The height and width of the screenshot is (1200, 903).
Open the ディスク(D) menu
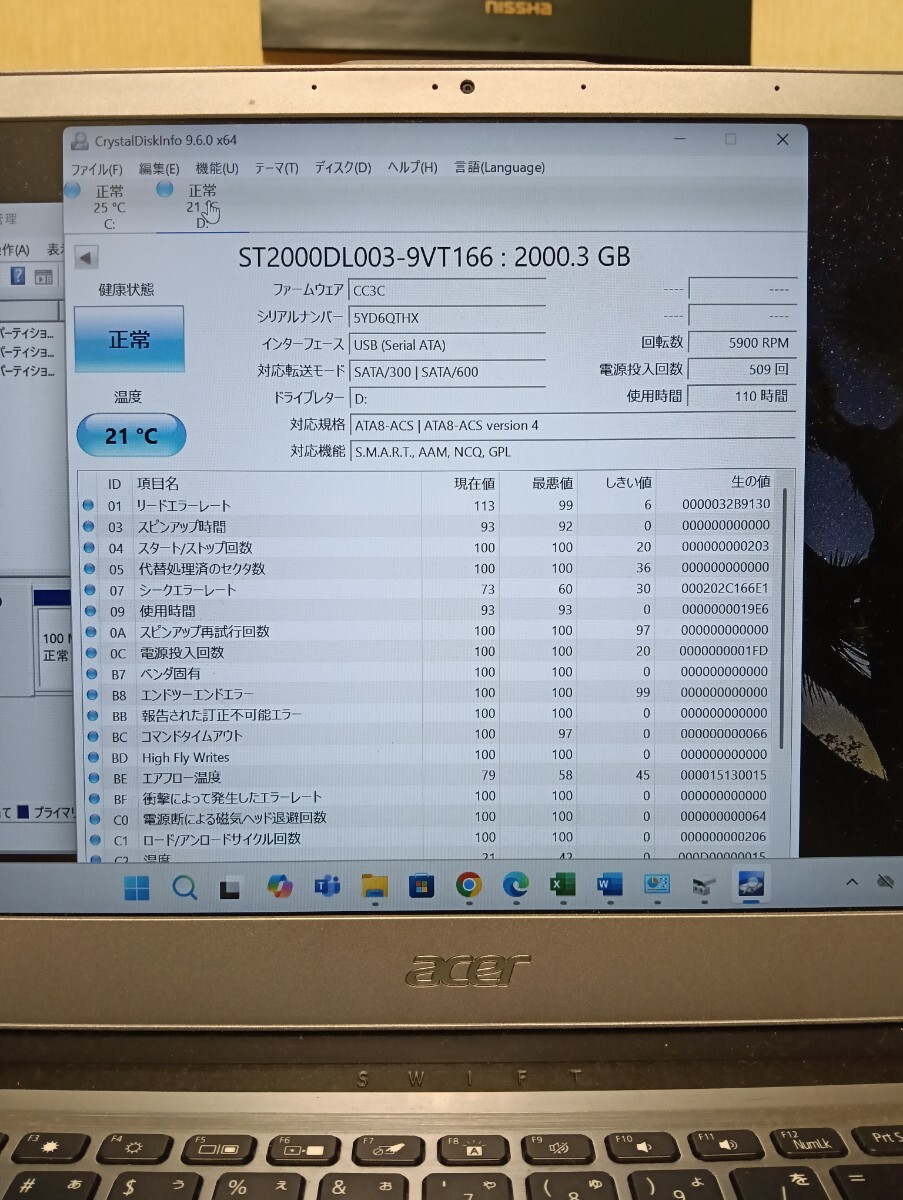(342, 168)
